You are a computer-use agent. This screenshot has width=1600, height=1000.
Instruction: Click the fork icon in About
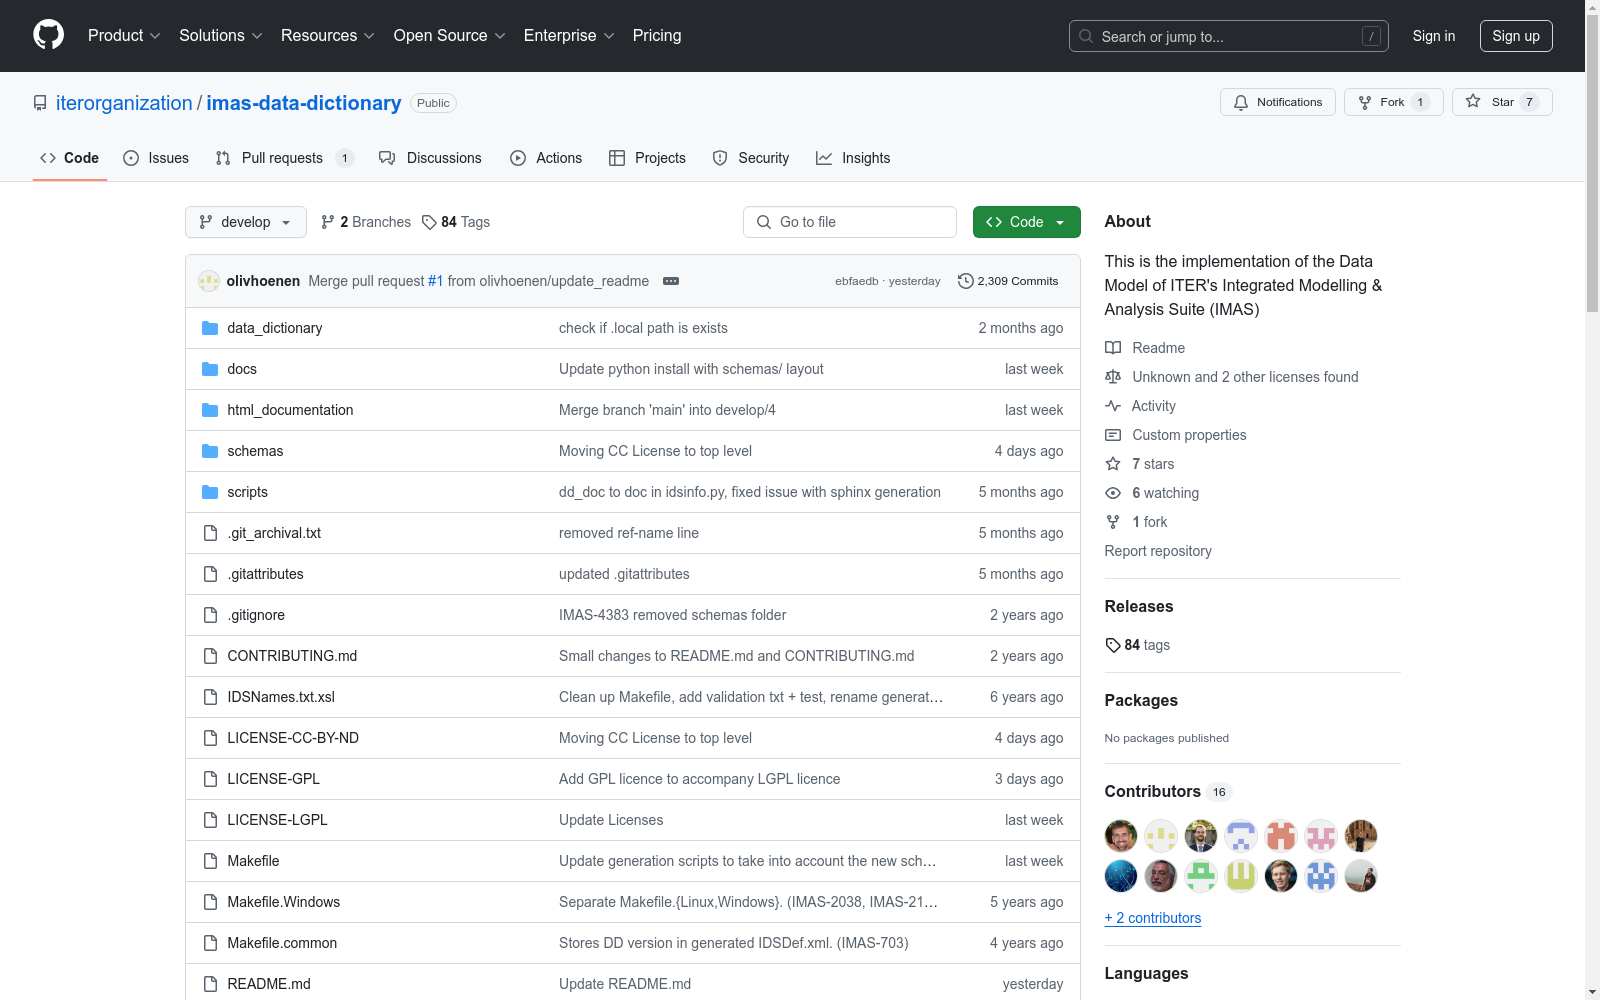pos(1113,522)
